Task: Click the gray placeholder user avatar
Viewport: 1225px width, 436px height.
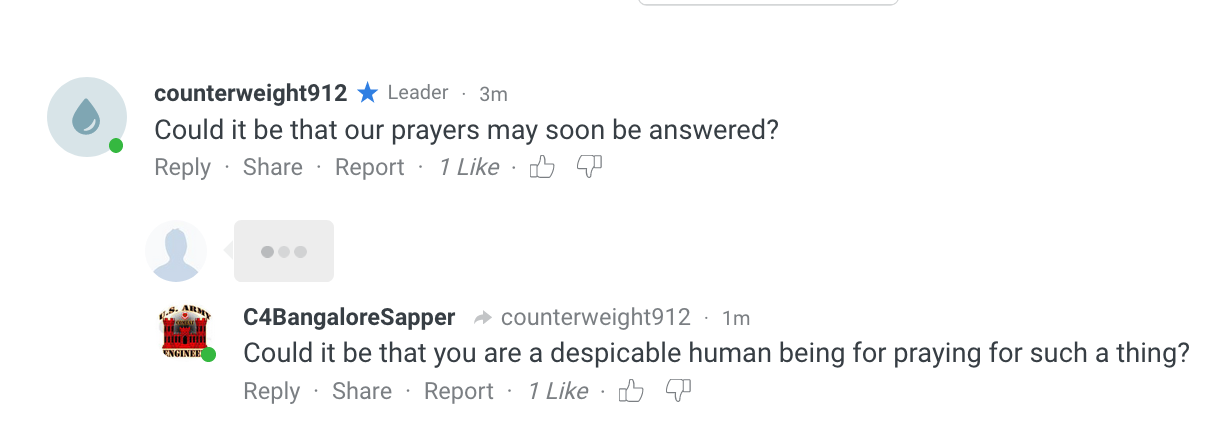Action: [176, 251]
